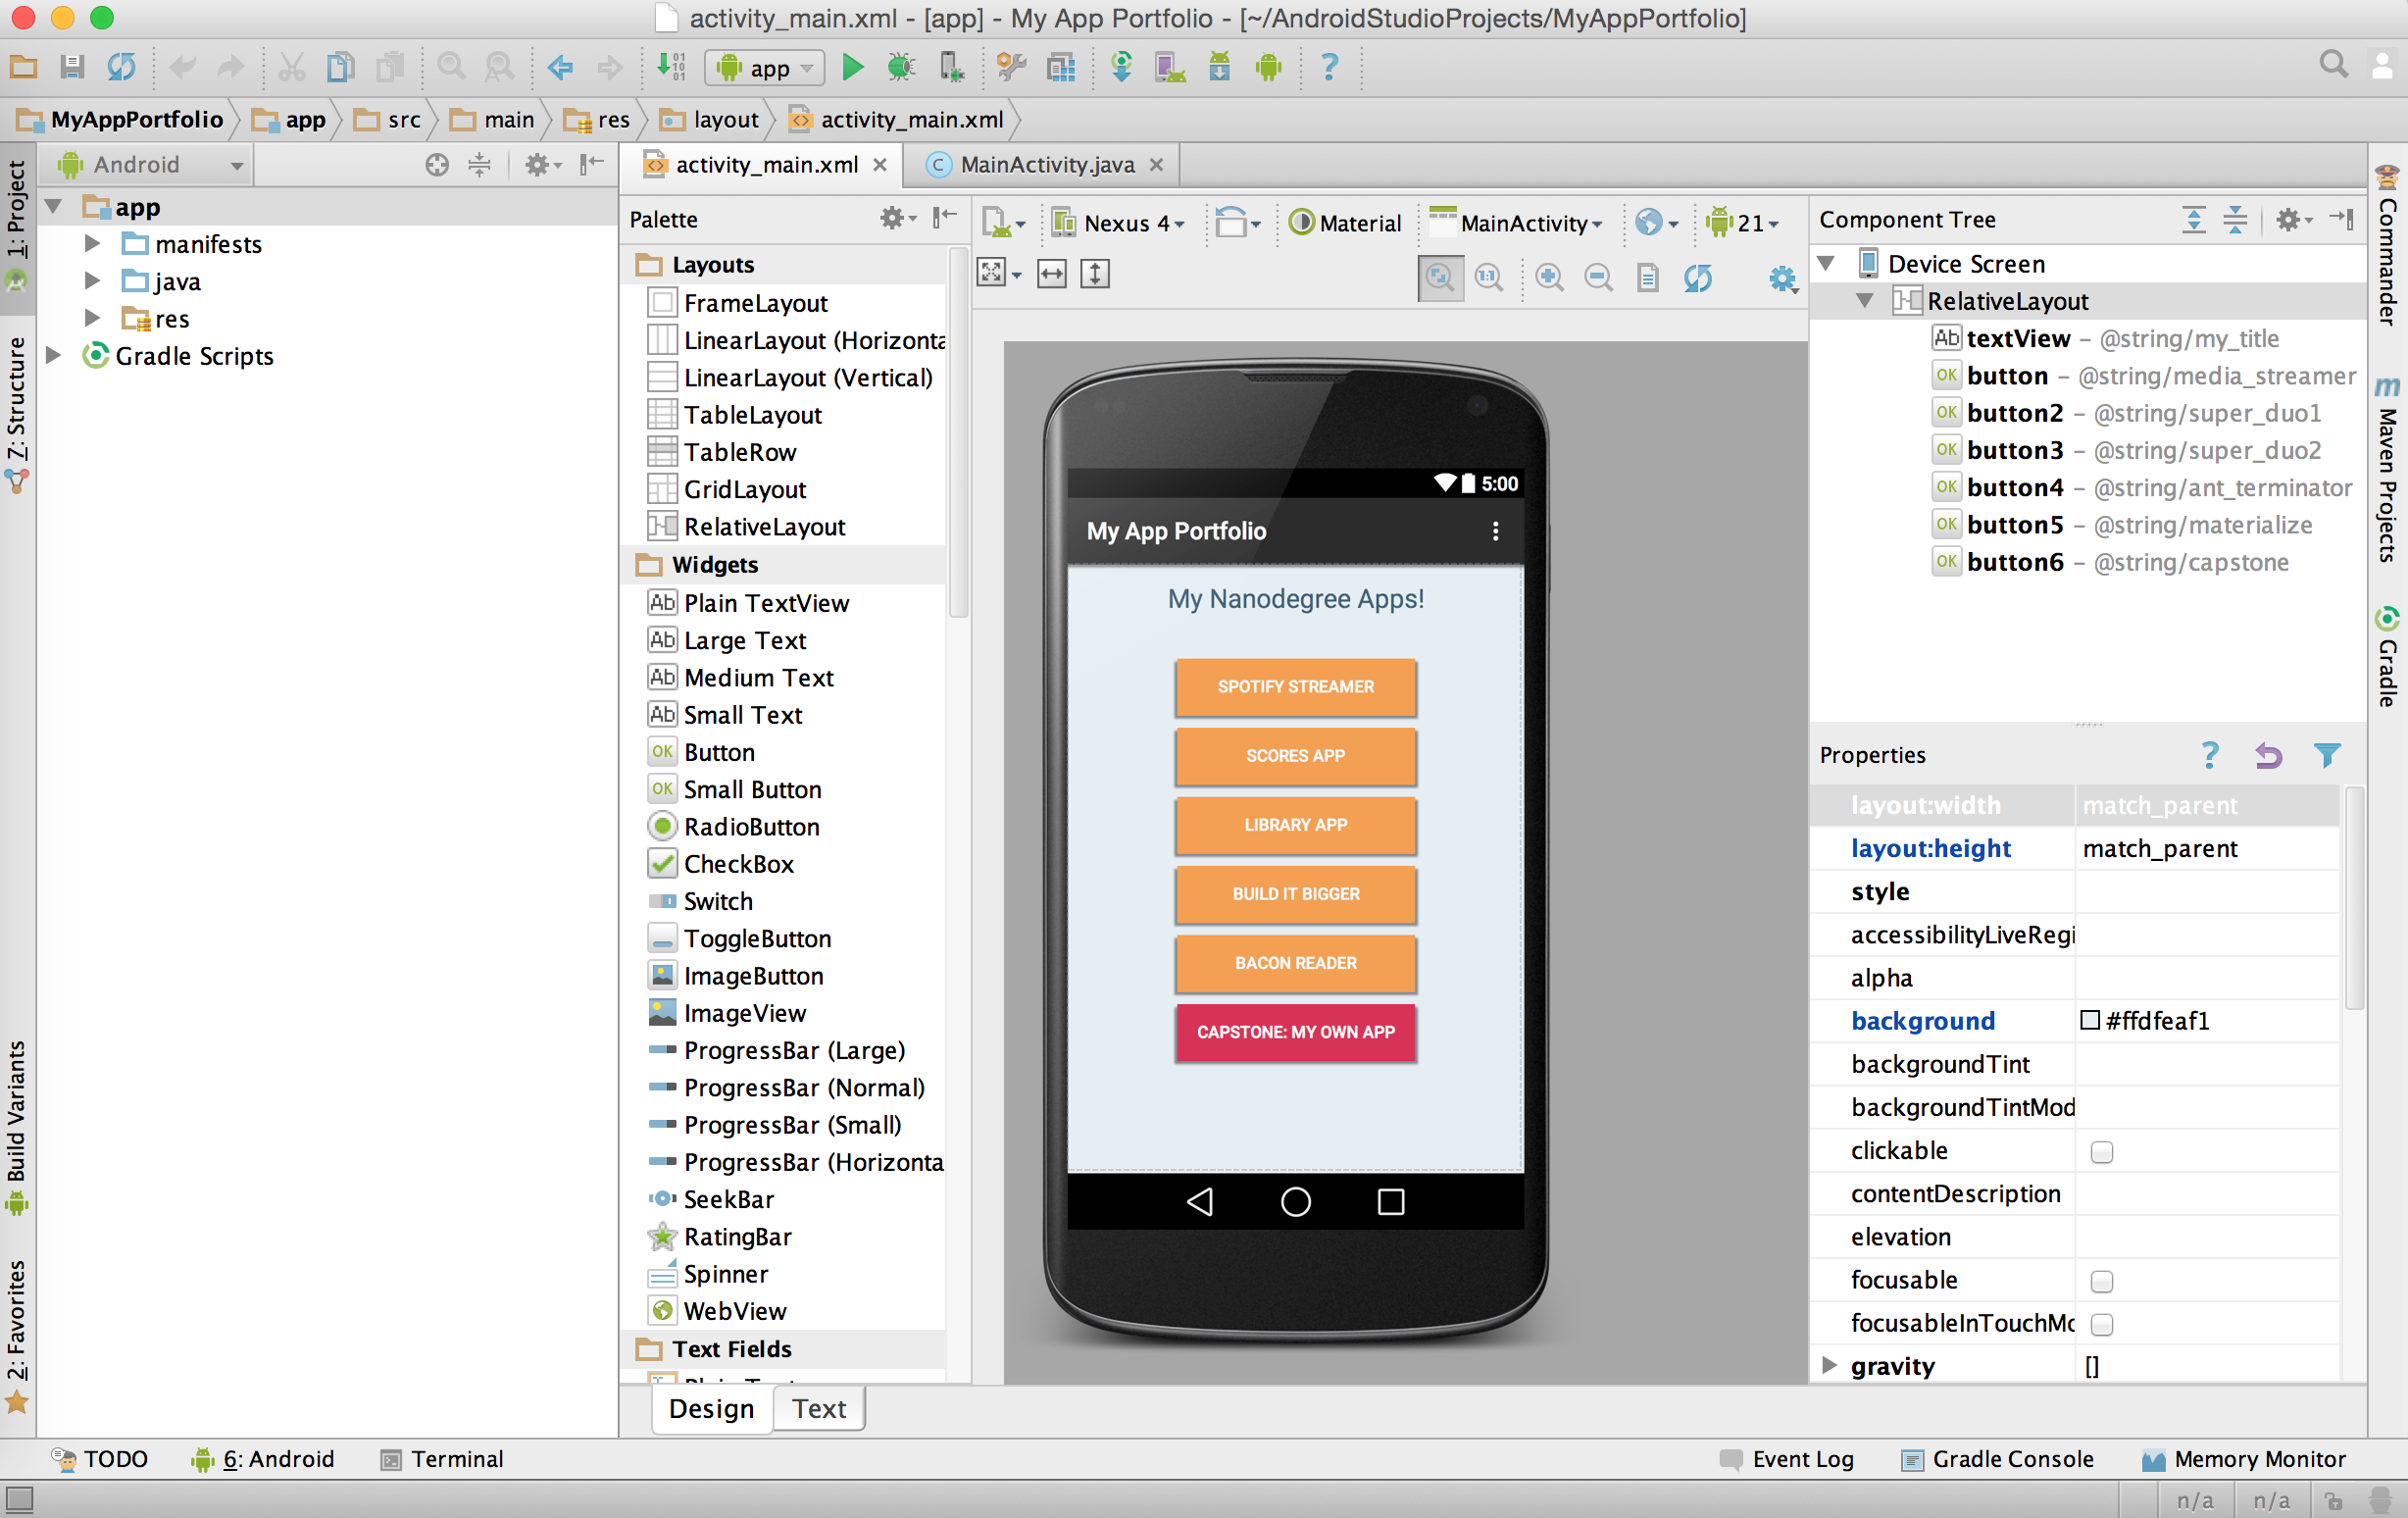The image size is (2408, 1518).
Task: Expand the manifests folder
Action: coord(91,243)
